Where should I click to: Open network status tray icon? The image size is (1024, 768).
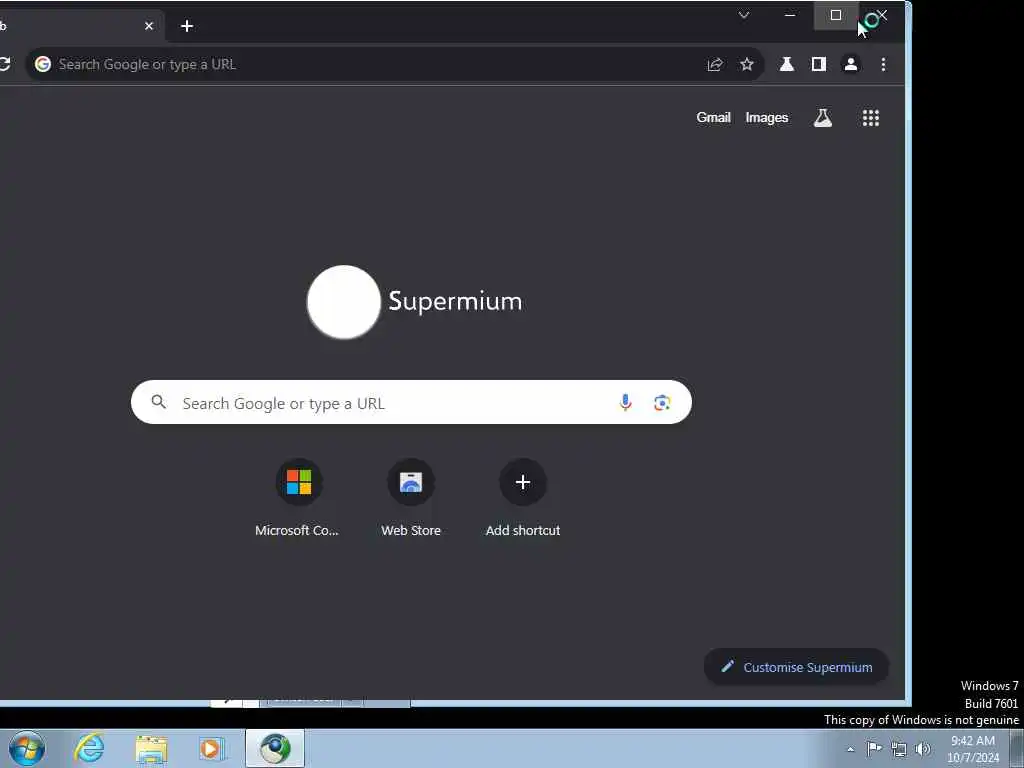[x=899, y=749]
